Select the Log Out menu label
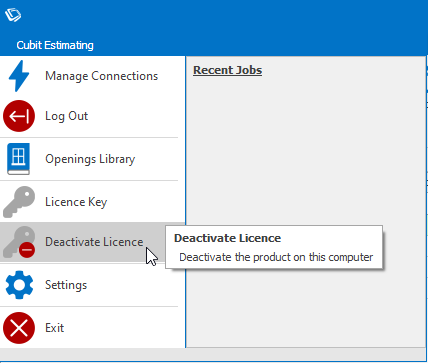 pos(66,116)
